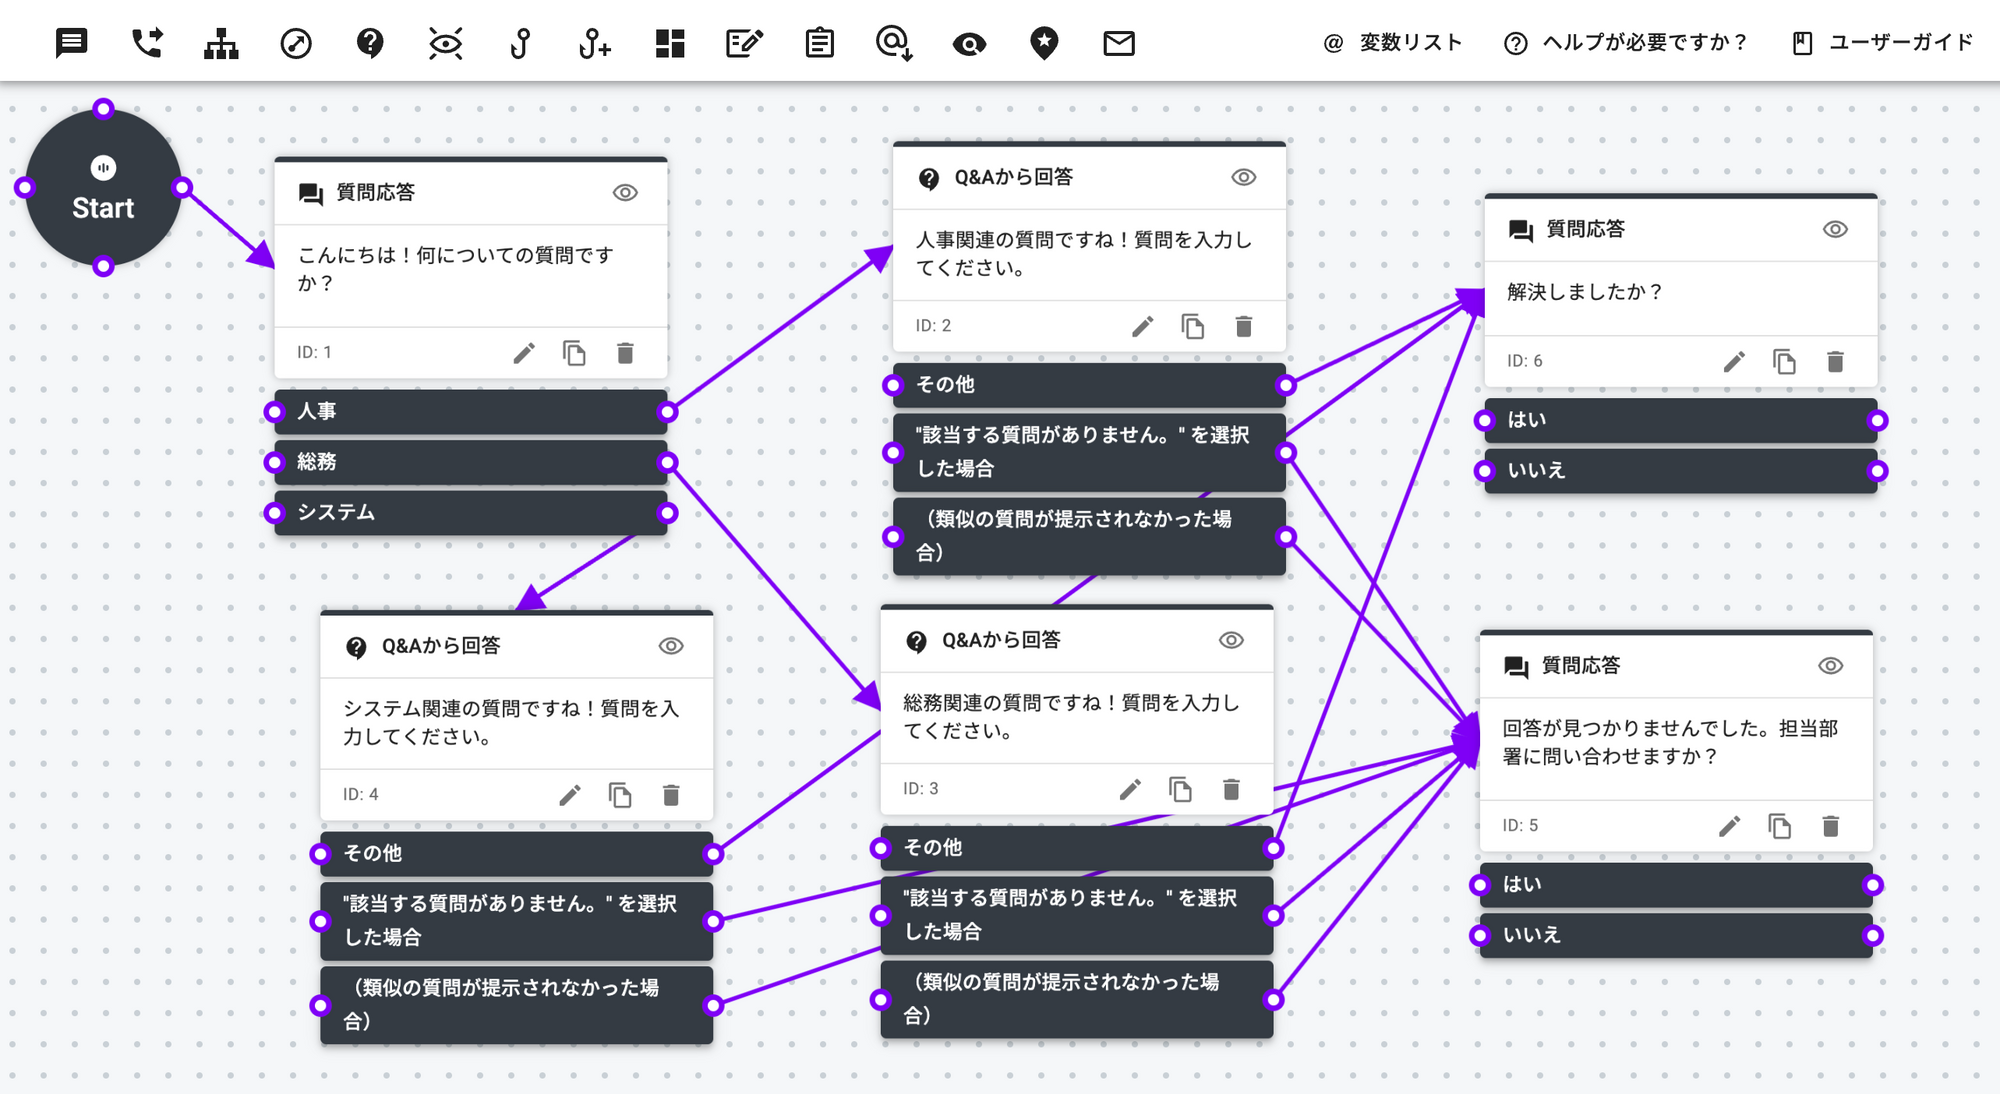
Task: Toggle preview eye on node ID 1
Action: tap(625, 193)
